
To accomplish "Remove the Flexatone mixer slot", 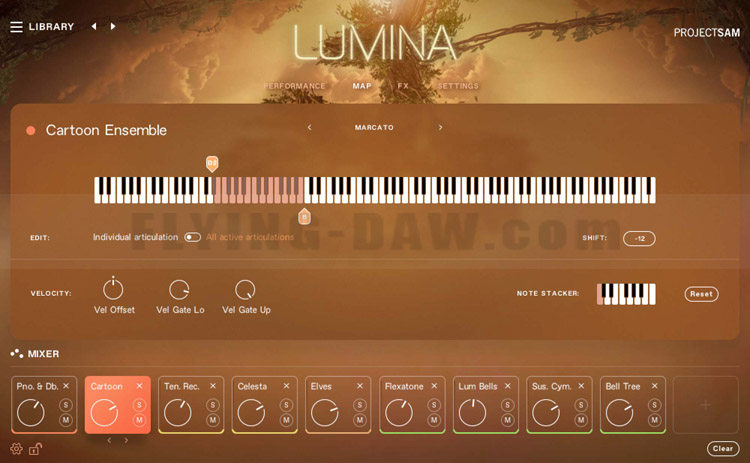I will pyautogui.click(x=434, y=386).
